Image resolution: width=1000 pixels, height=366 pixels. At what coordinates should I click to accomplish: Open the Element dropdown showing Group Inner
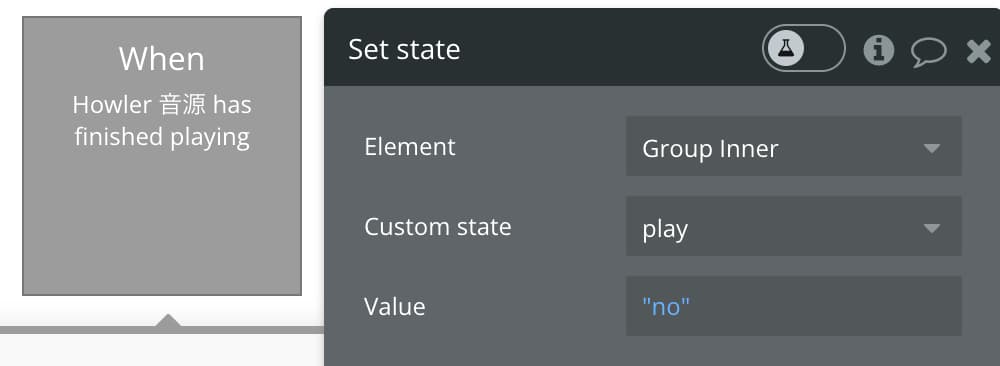[793, 146]
